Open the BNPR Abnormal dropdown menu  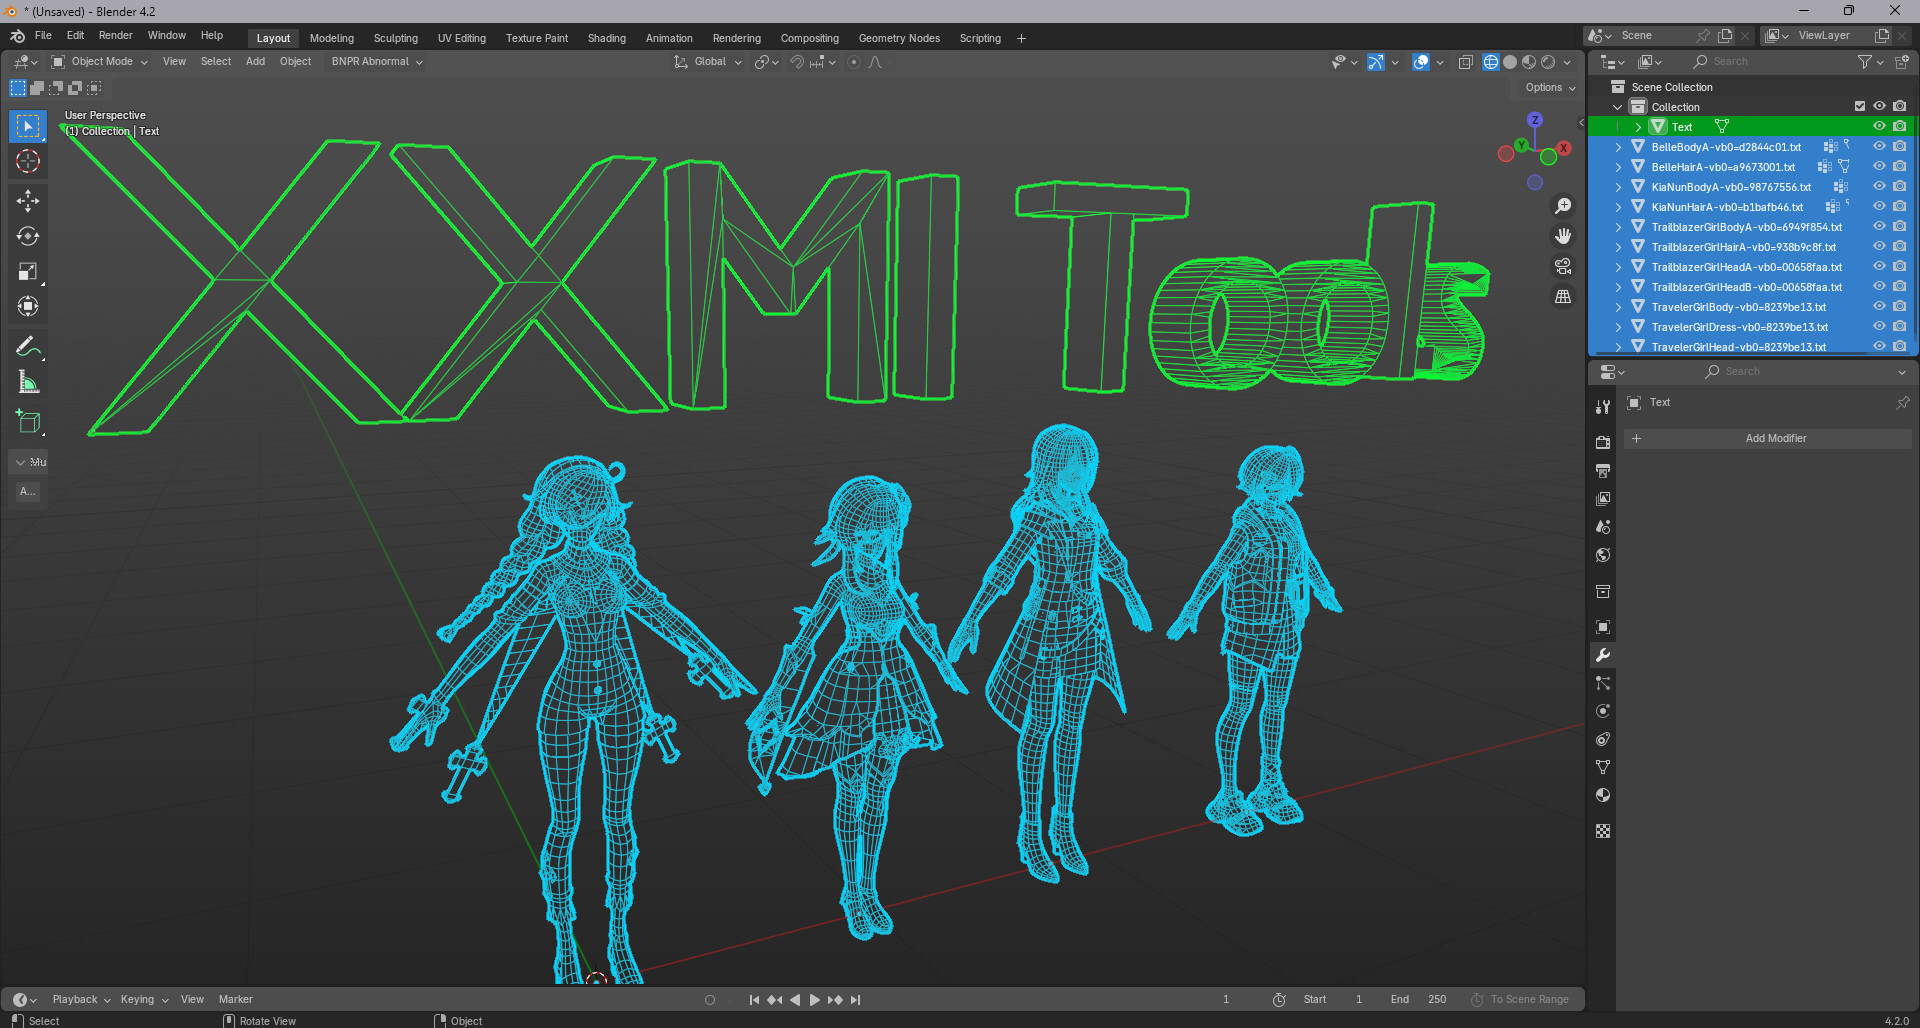tap(377, 61)
